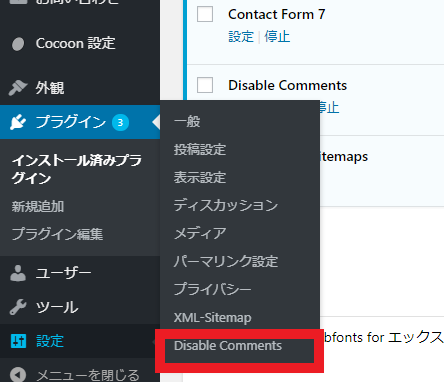The width and height of the screenshot is (444, 382).
Task: Click the 設定 sliders icon
Action: (x=18, y=341)
